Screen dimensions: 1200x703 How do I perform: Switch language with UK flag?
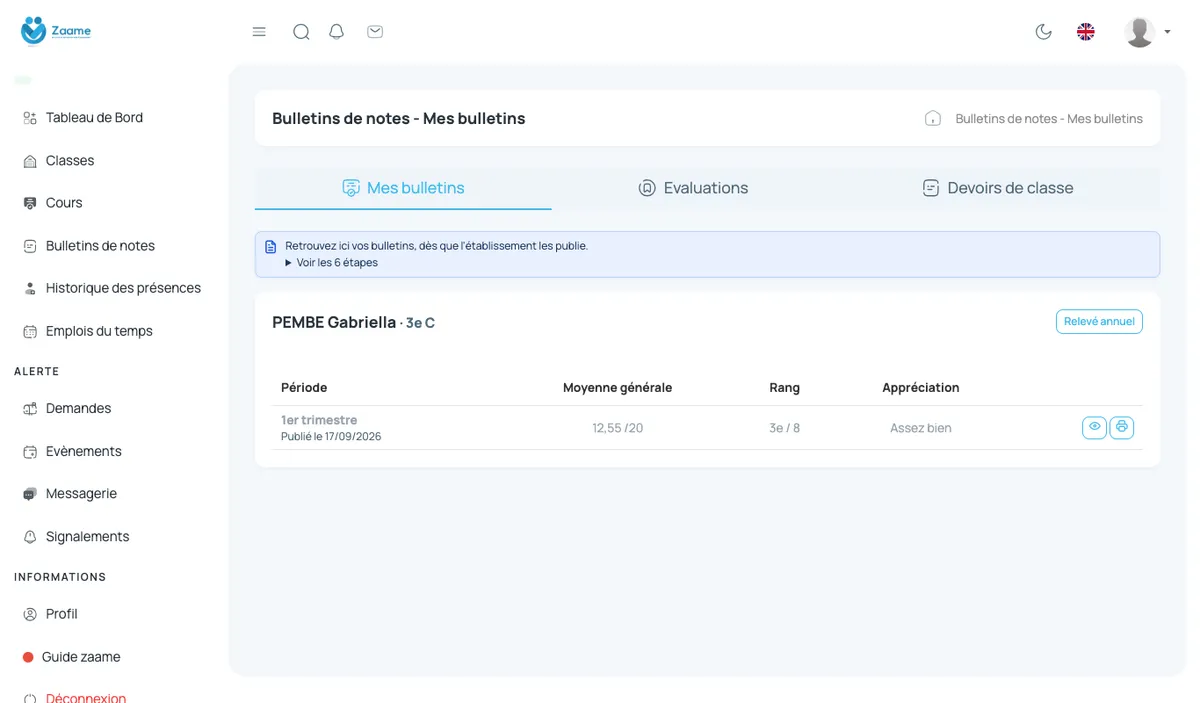click(1085, 32)
